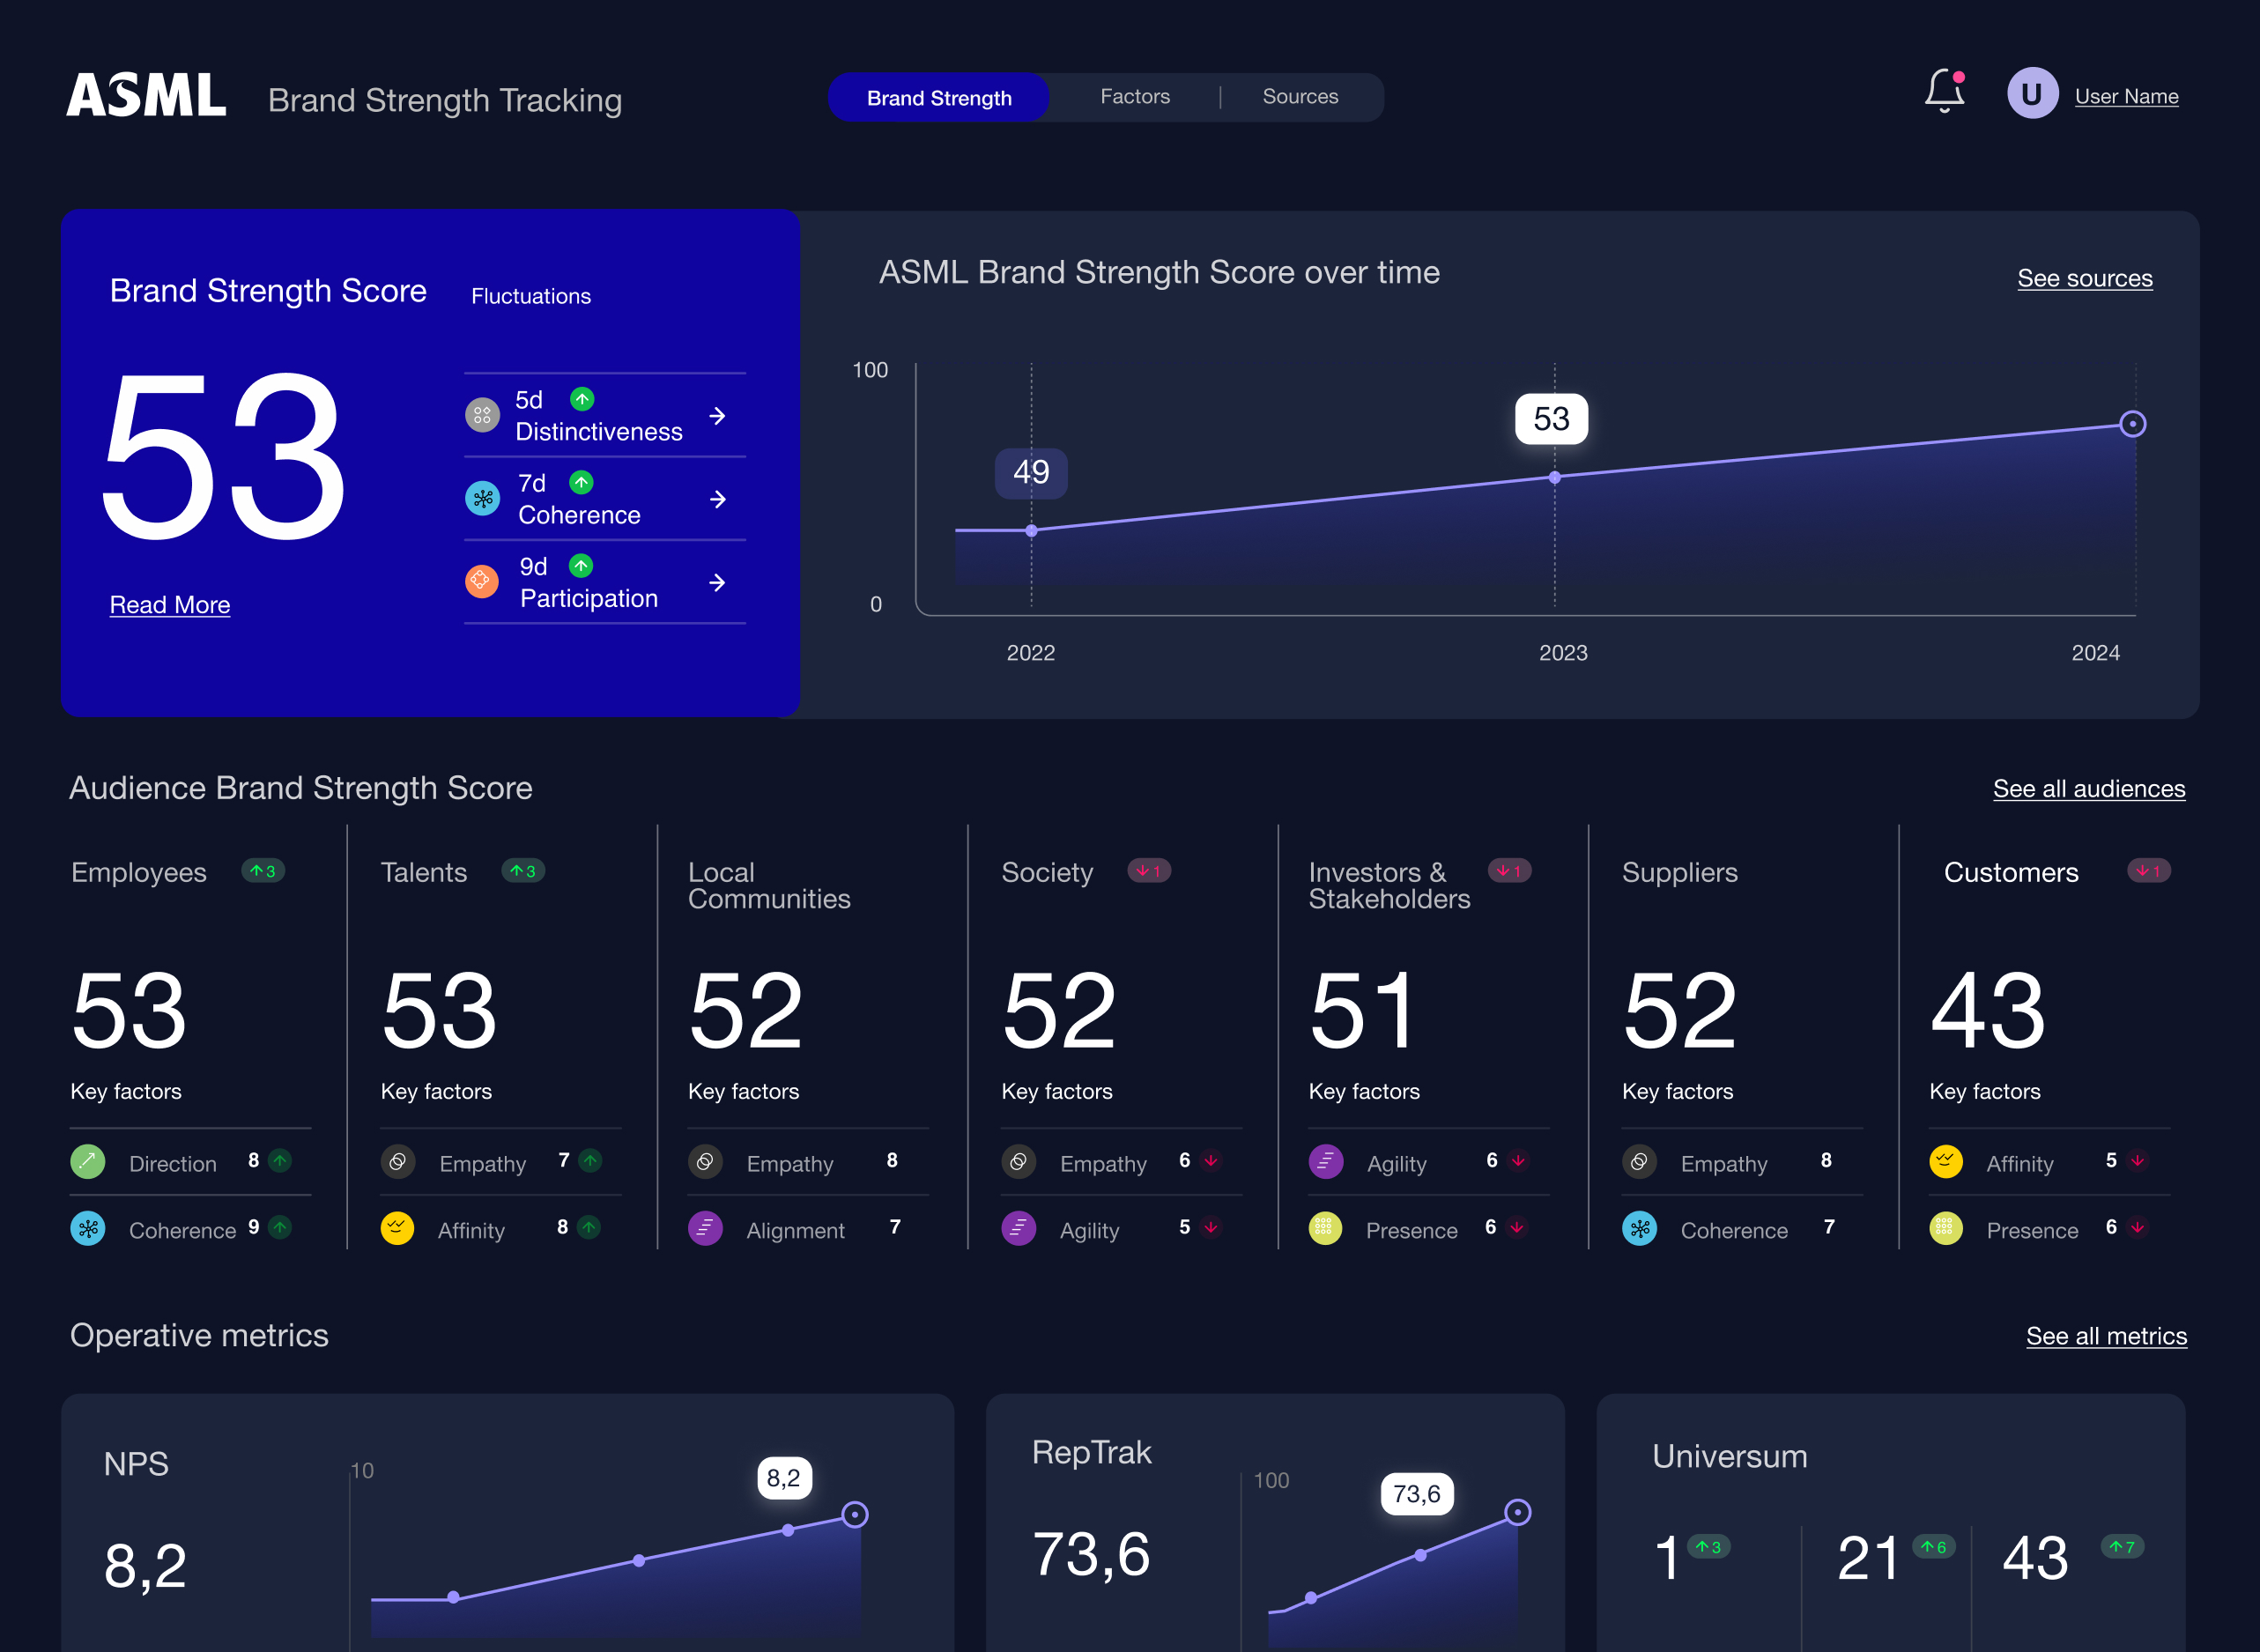
Task: Click the purple Alignment icon under Local Communities
Action: pyautogui.click(x=705, y=1227)
